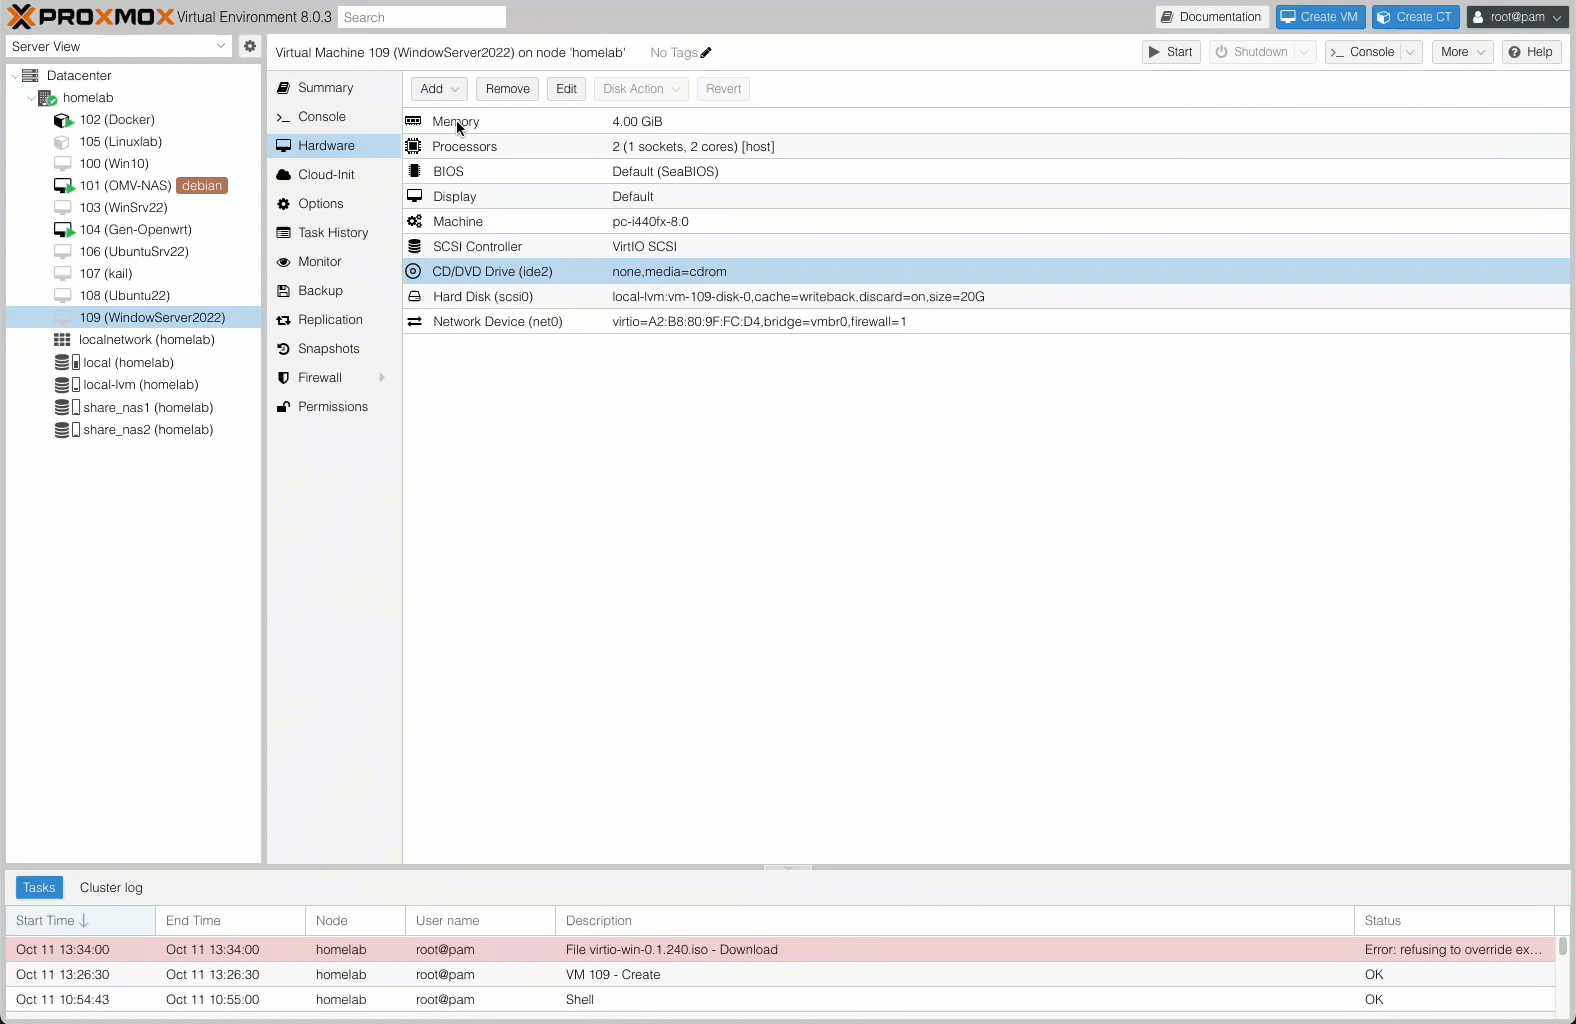Open the Hardware tab
This screenshot has height=1024, width=1576.
coord(334,146)
